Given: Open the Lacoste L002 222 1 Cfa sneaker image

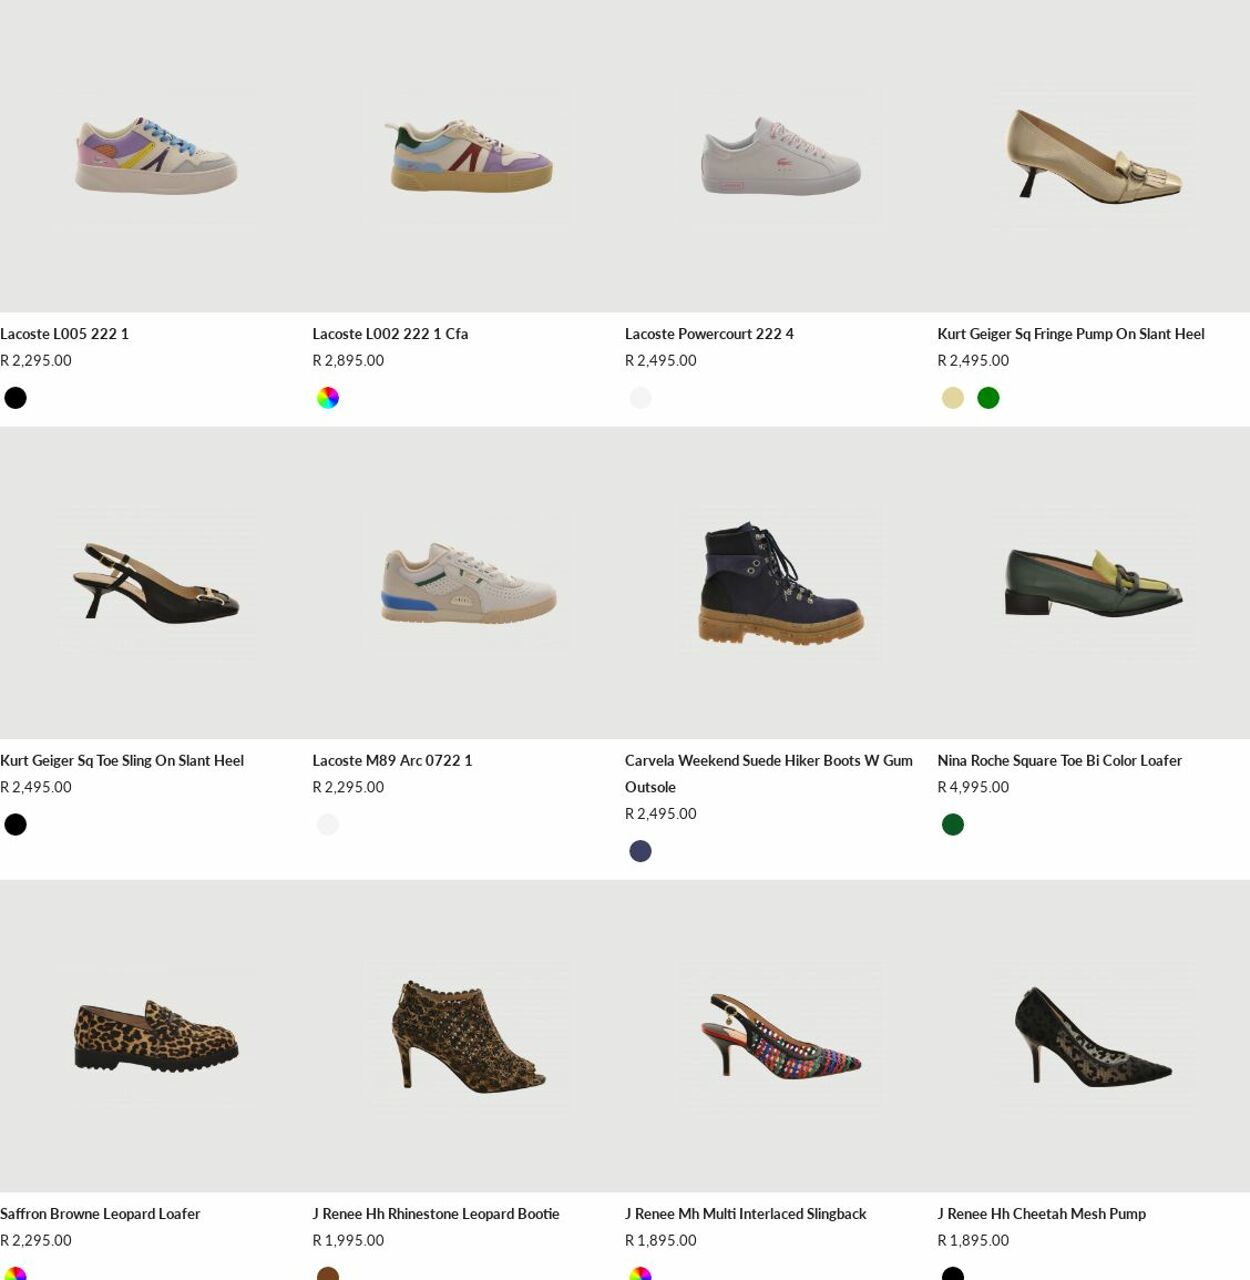Looking at the screenshot, I should coord(468,156).
